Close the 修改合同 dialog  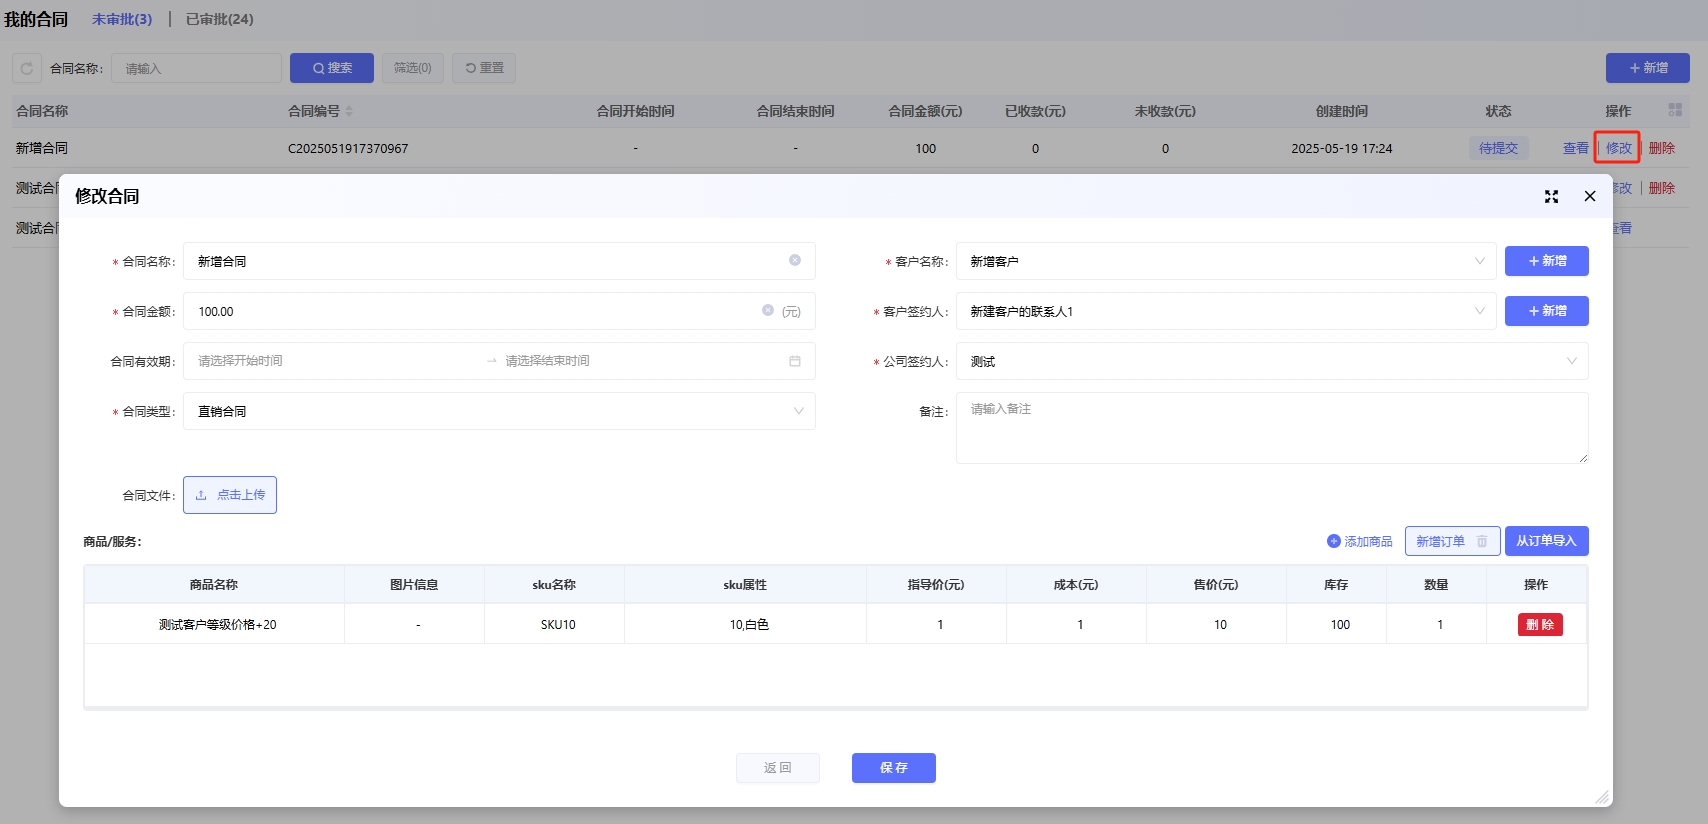tap(1590, 196)
